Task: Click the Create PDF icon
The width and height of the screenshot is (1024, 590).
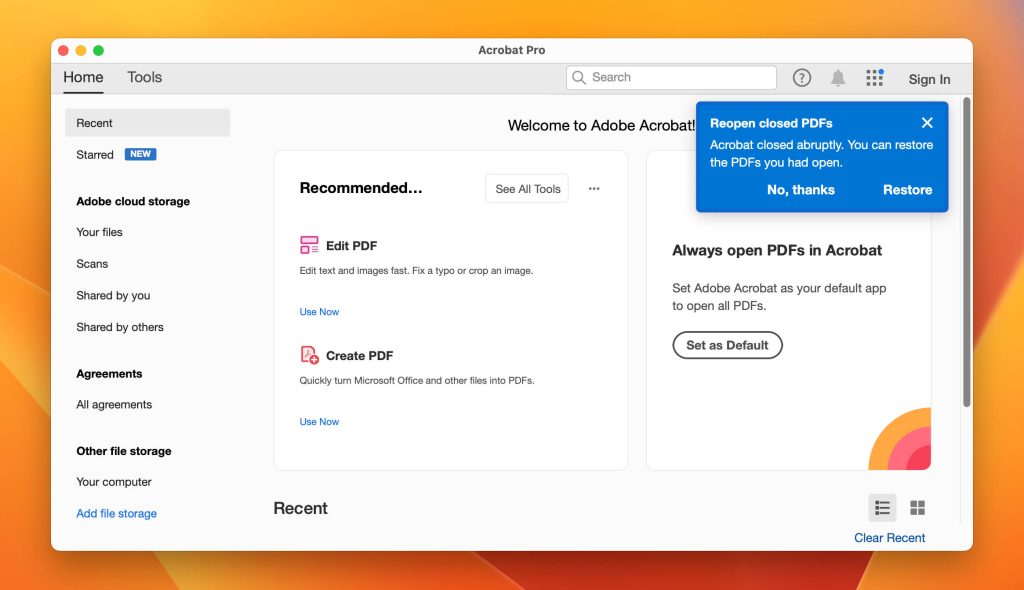Action: click(309, 355)
